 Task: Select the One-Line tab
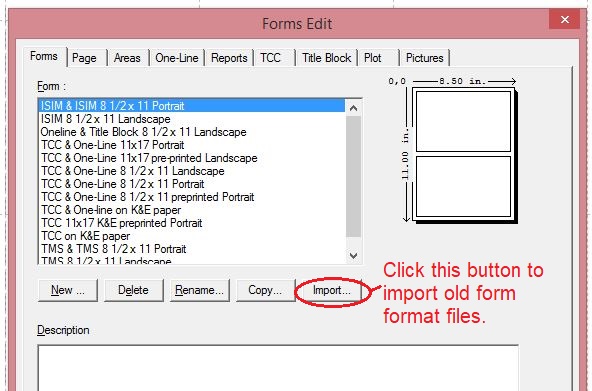[177, 58]
